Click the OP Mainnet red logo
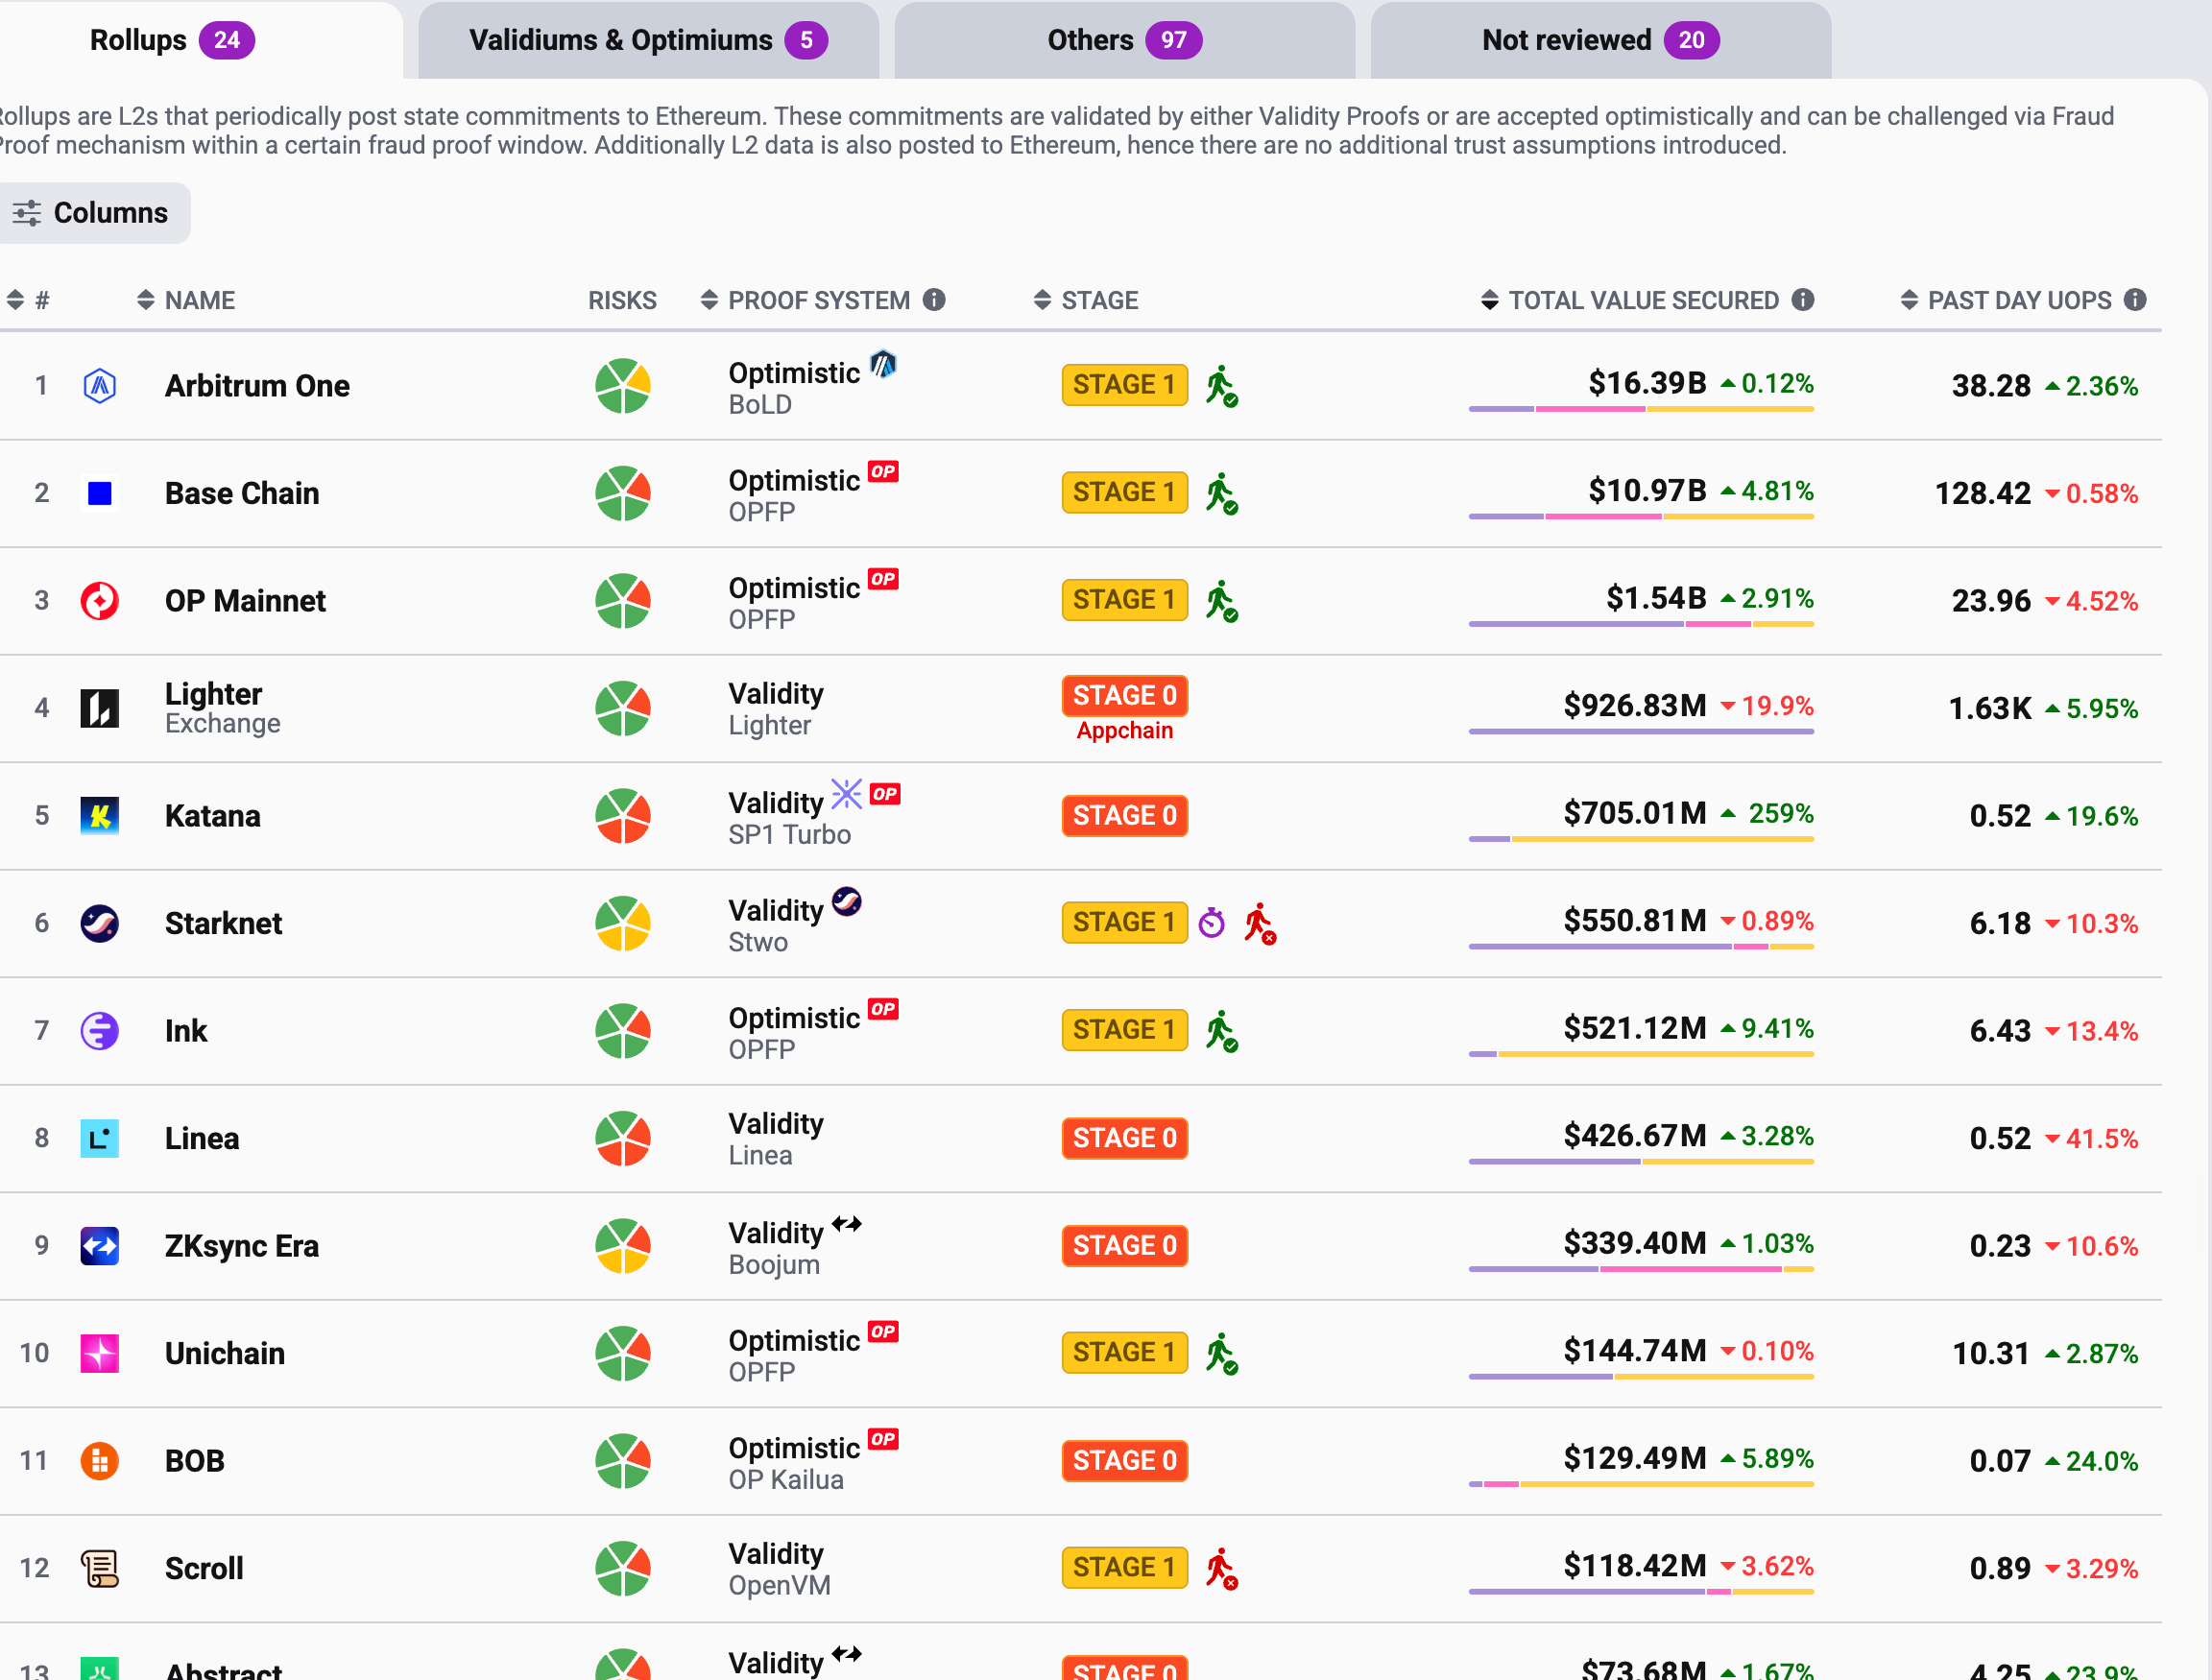 pos(100,601)
